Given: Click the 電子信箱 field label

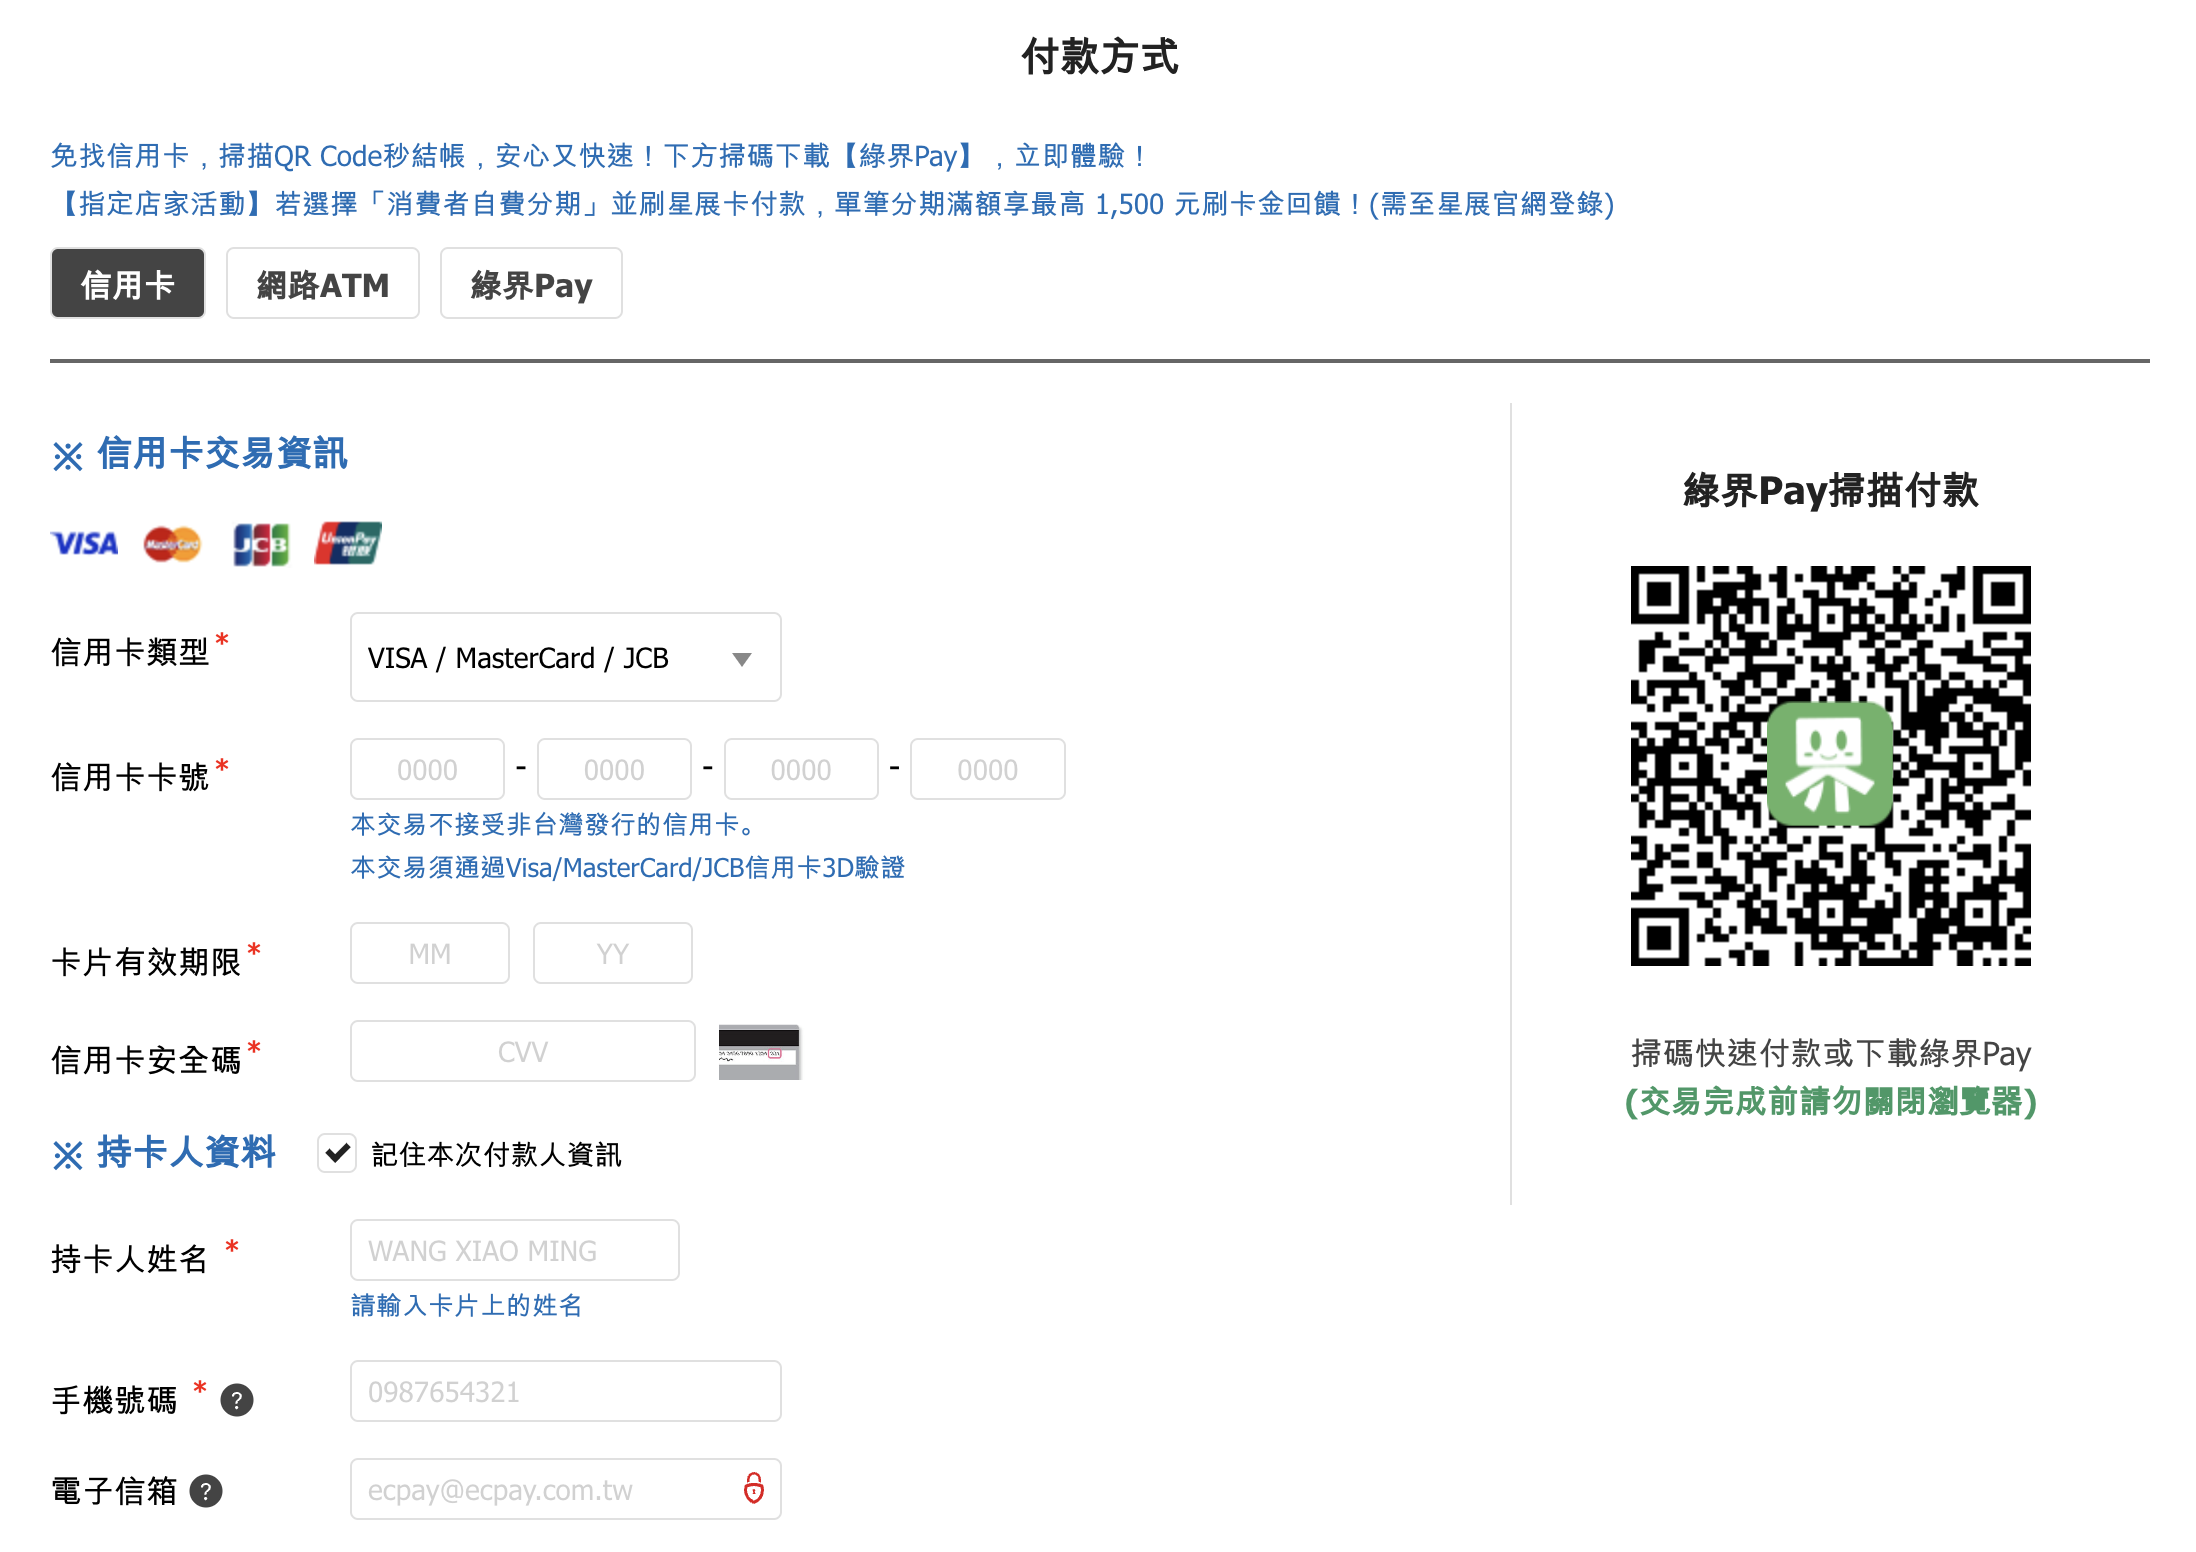Looking at the screenshot, I should [114, 1491].
